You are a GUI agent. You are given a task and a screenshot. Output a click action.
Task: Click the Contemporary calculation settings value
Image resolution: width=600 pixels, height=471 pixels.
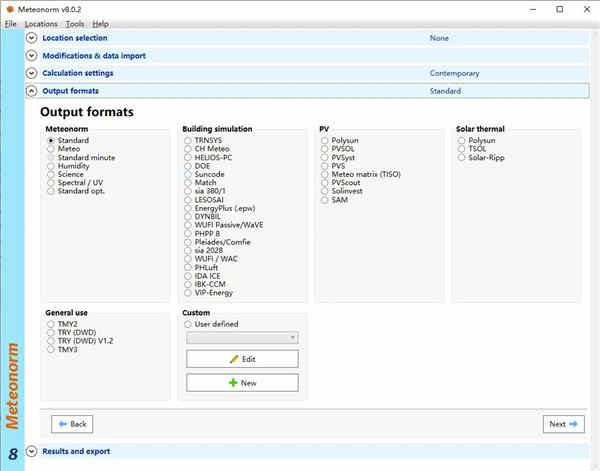(454, 73)
